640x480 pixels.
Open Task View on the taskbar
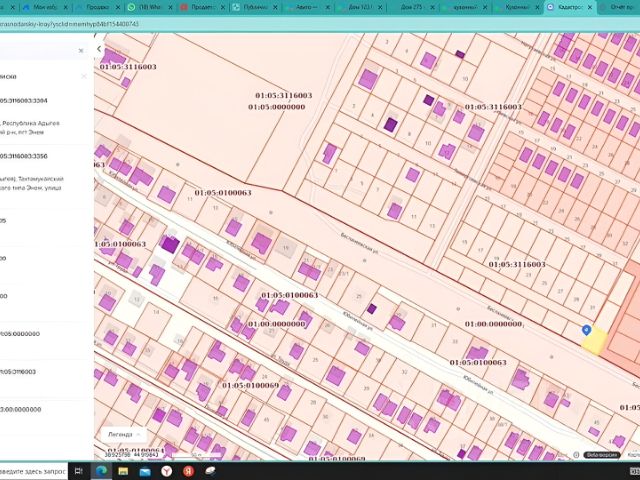tap(78, 471)
